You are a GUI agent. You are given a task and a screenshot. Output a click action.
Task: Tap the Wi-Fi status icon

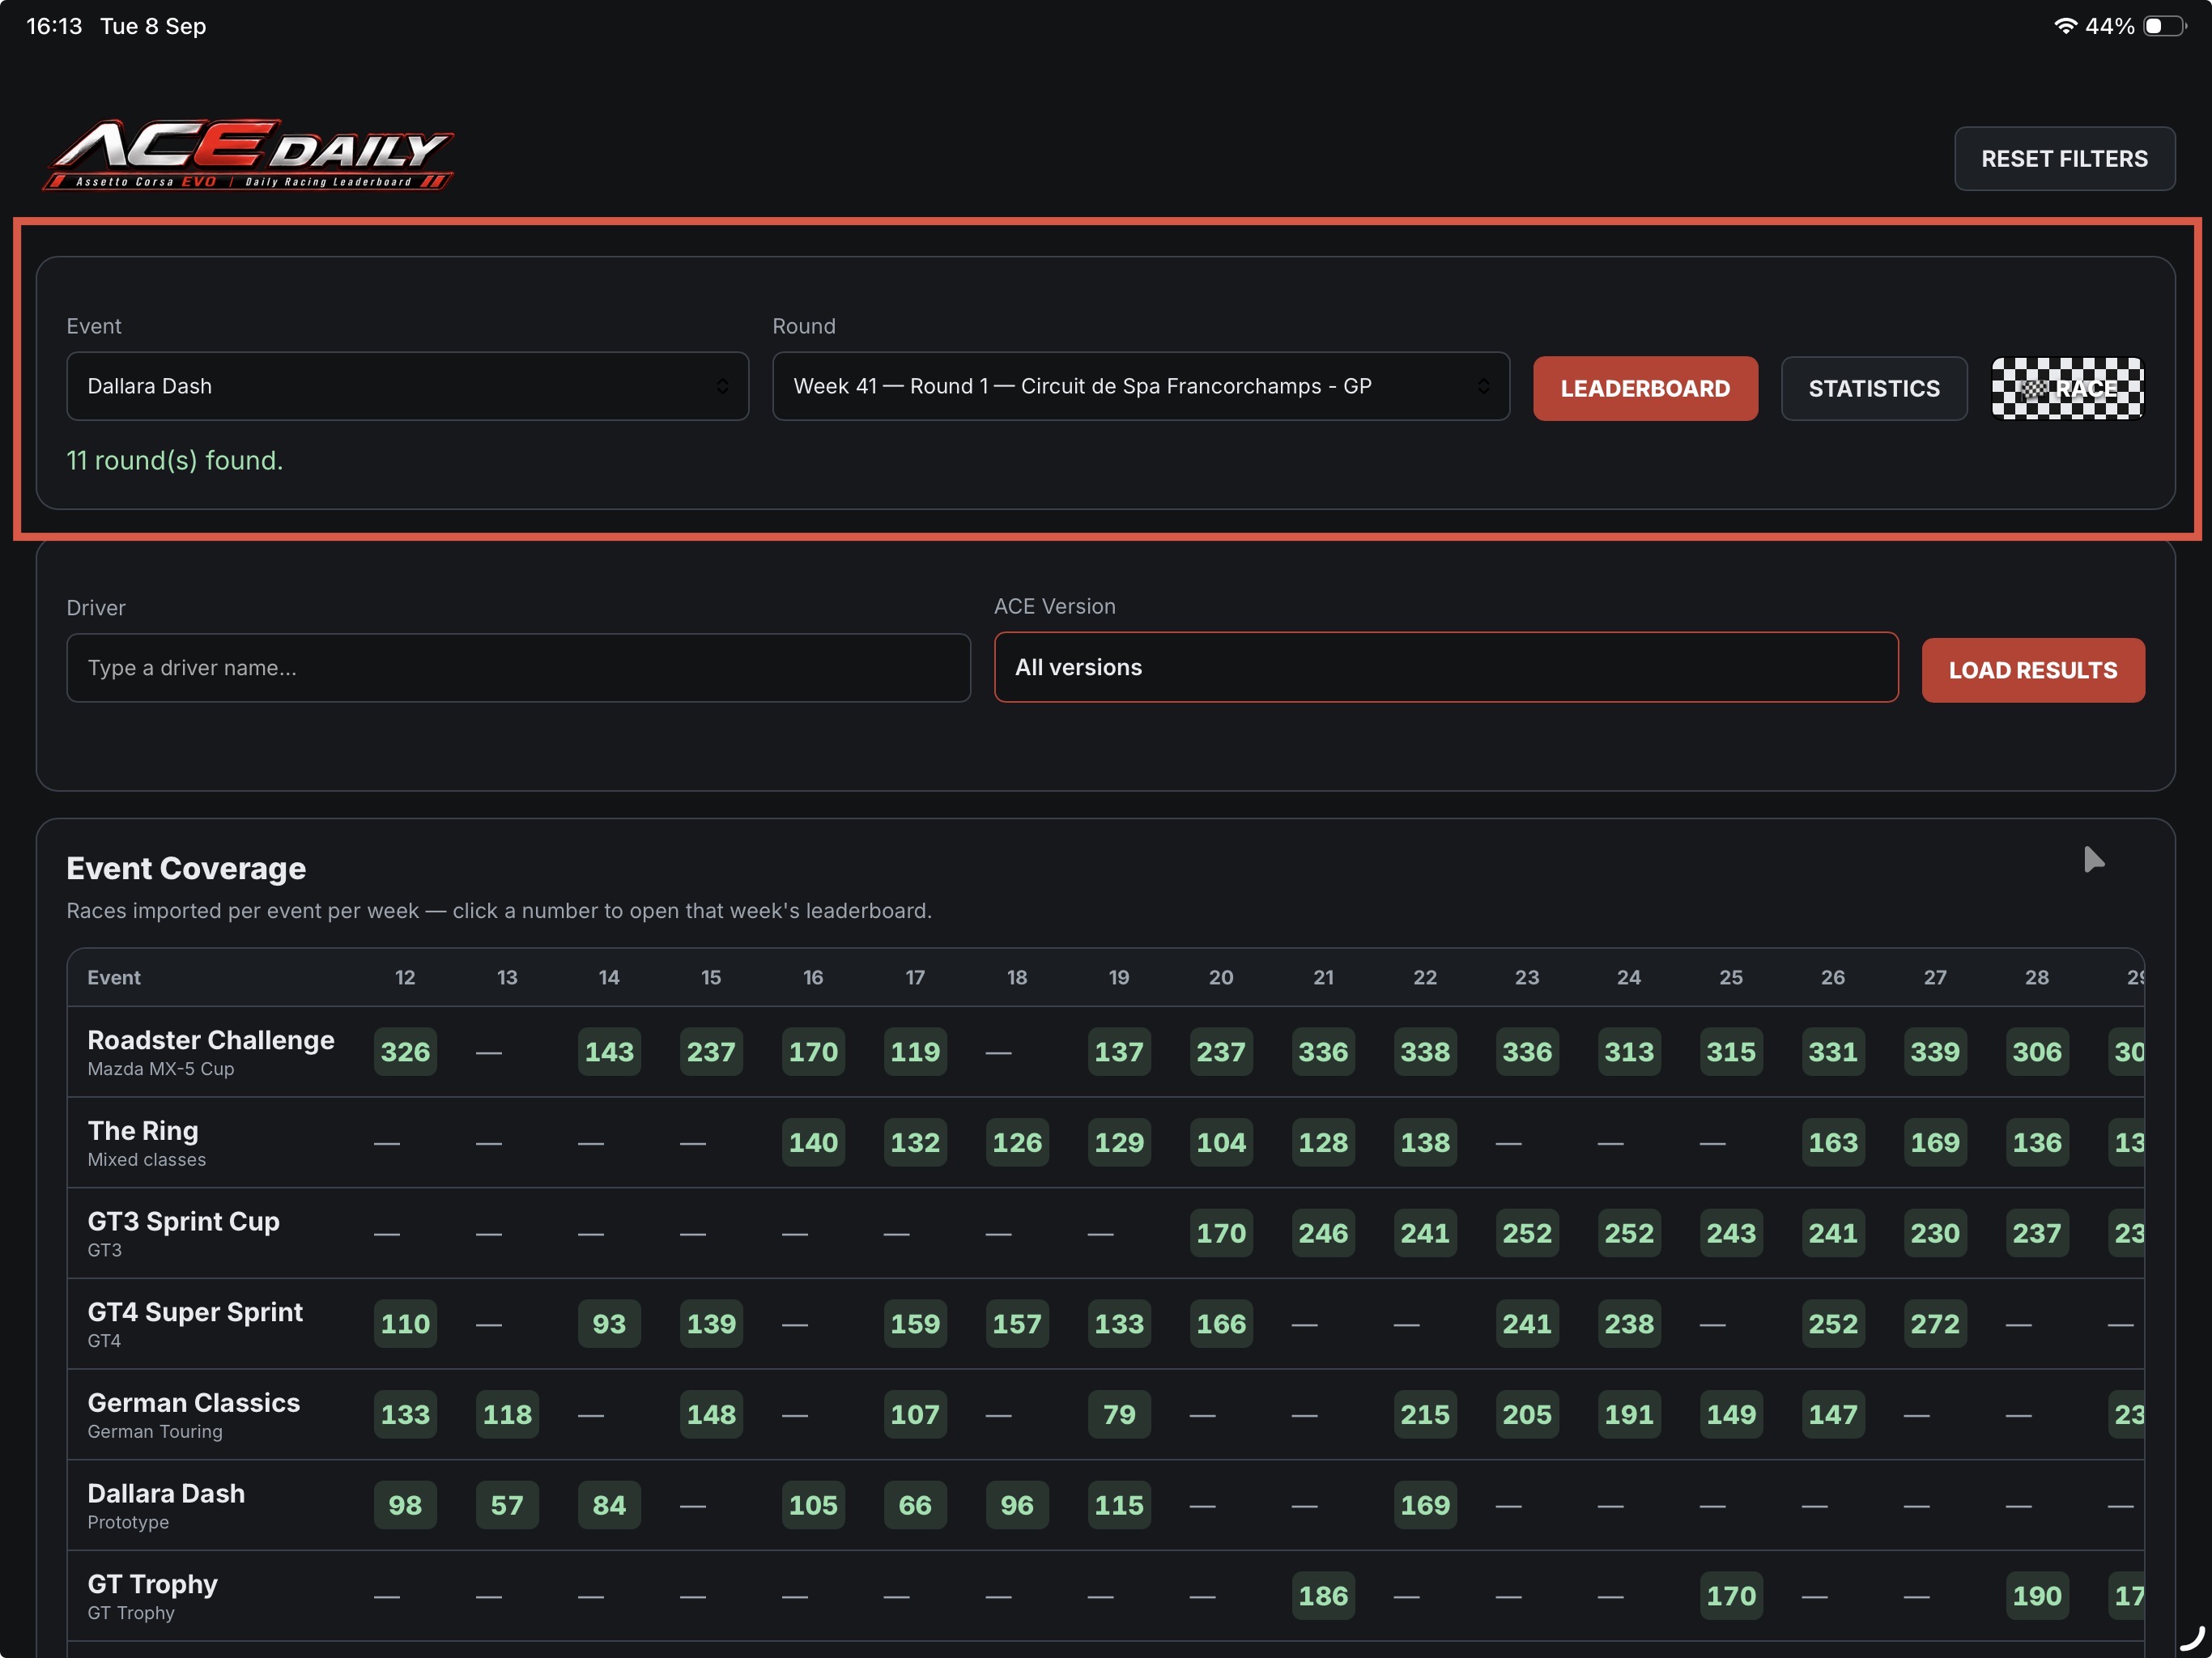point(2065,26)
